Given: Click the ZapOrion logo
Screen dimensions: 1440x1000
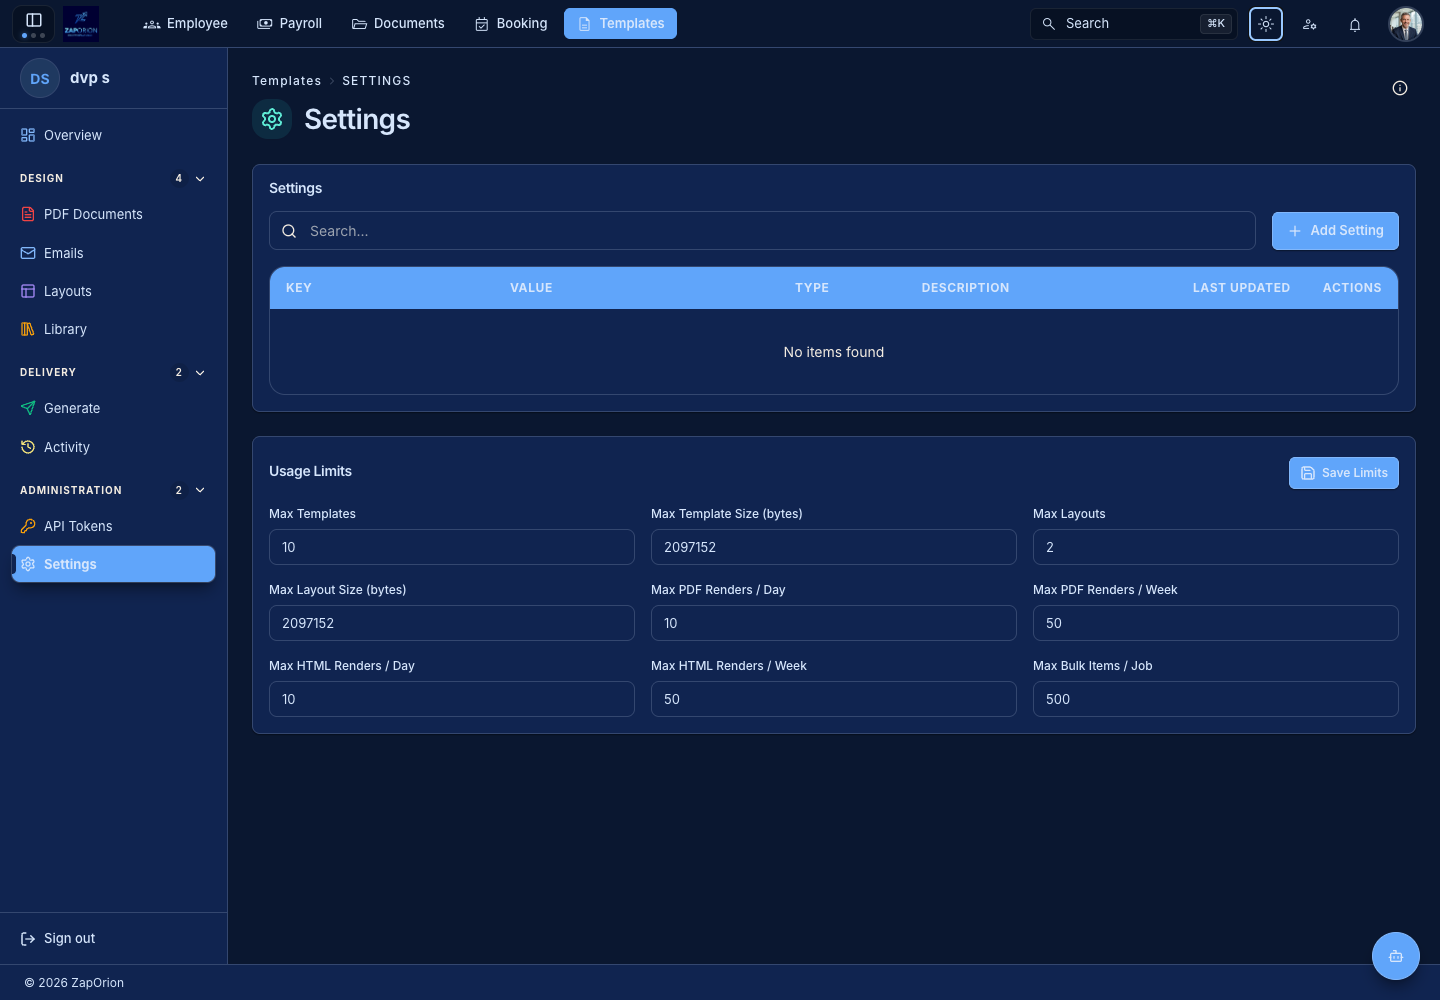Looking at the screenshot, I should click(x=81, y=23).
